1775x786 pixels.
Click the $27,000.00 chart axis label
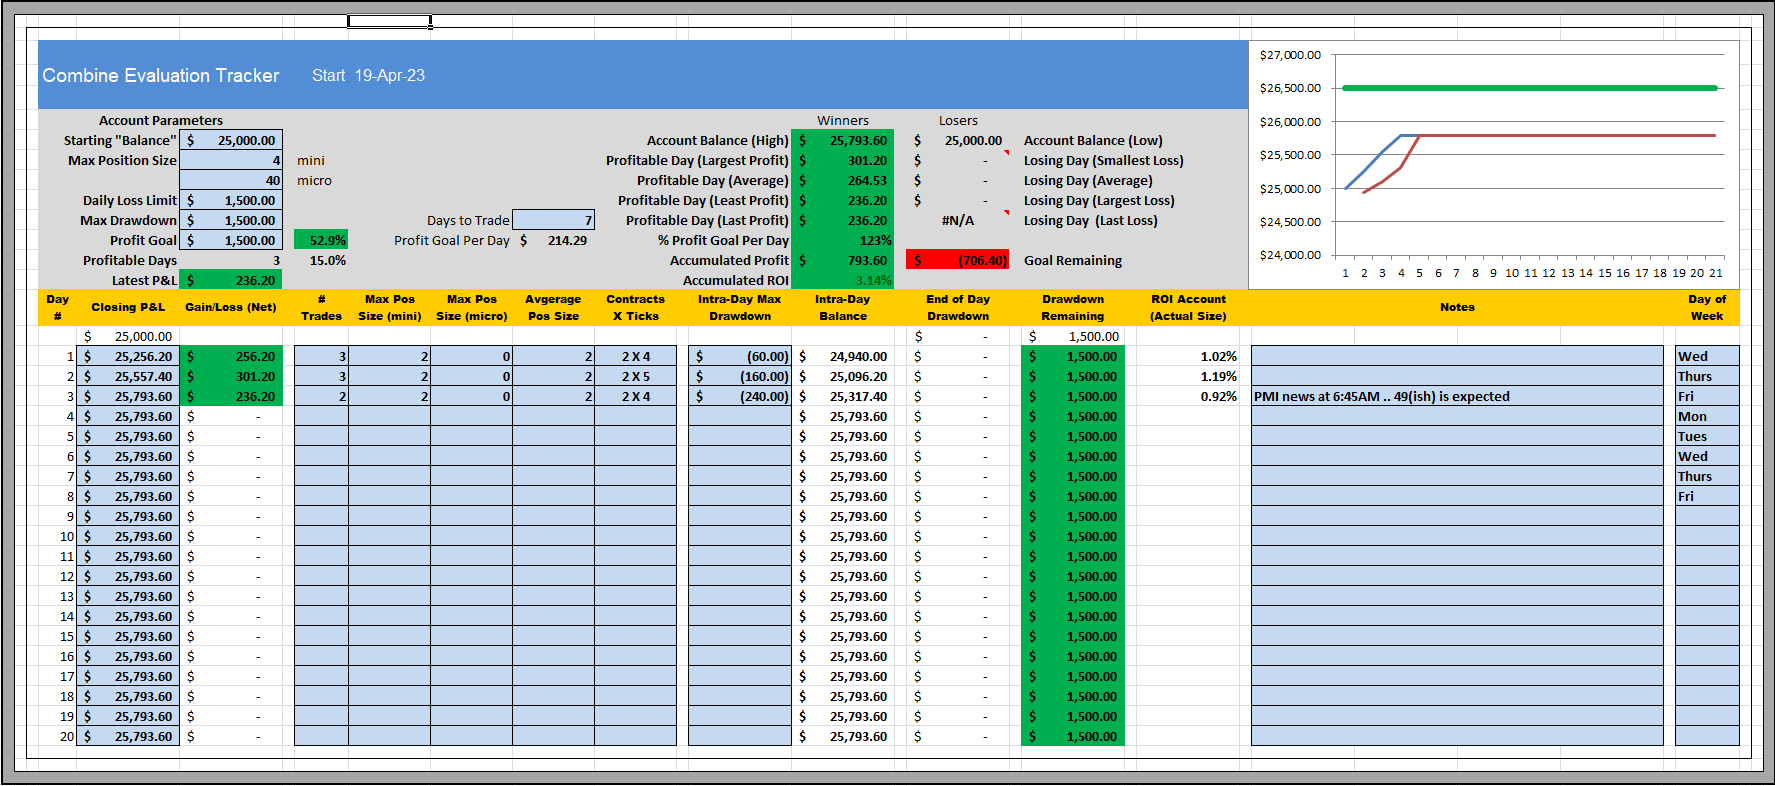(x=1290, y=55)
